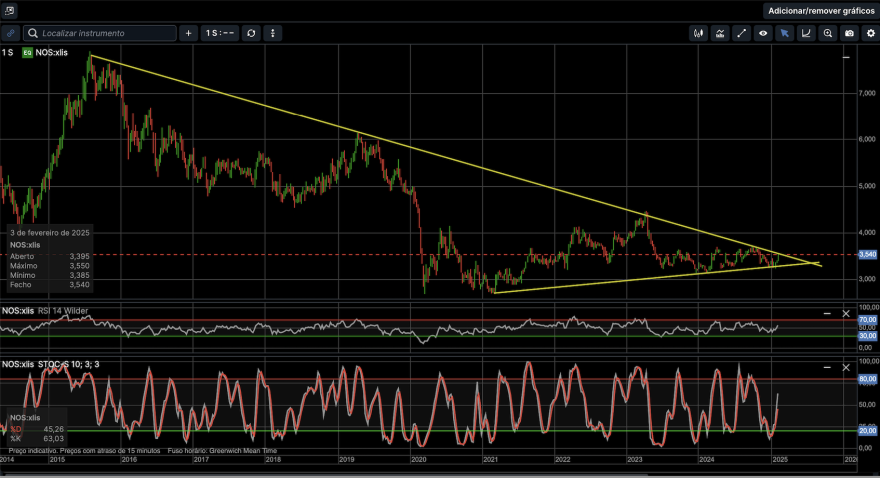This screenshot has height=478, width=880.
Task: Select the blue arrow pointer tool
Action: click(785, 33)
